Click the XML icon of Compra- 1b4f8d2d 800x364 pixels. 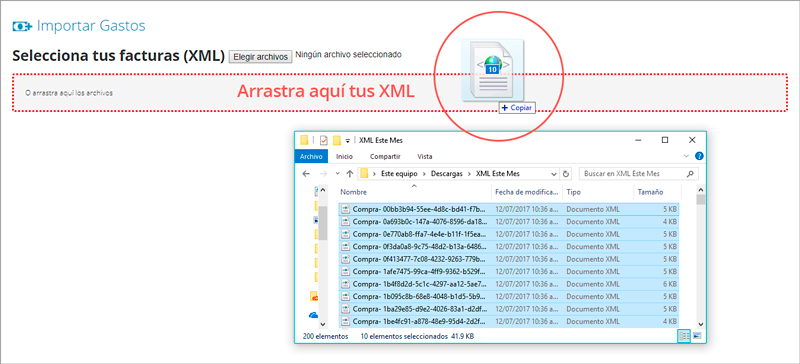346,284
